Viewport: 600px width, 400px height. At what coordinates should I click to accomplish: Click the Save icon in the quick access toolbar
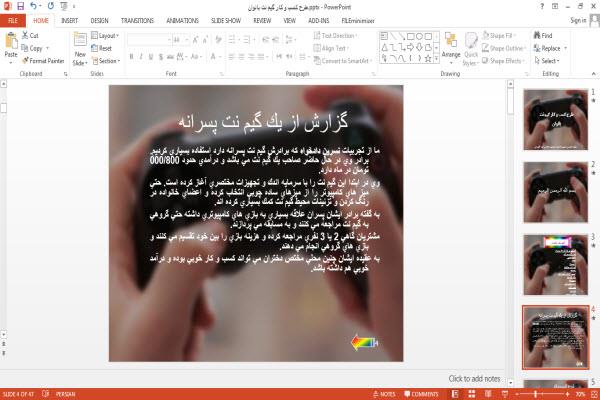pyautogui.click(x=21, y=6)
